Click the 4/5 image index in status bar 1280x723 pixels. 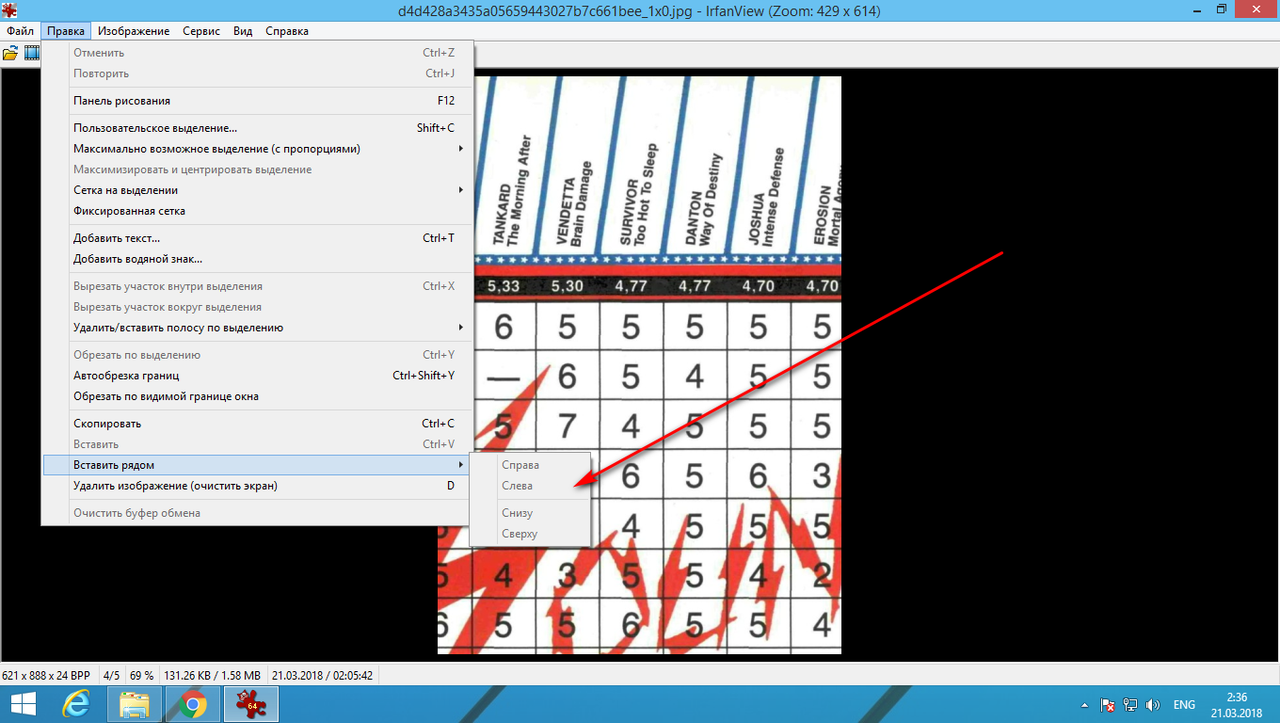(111, 676)
